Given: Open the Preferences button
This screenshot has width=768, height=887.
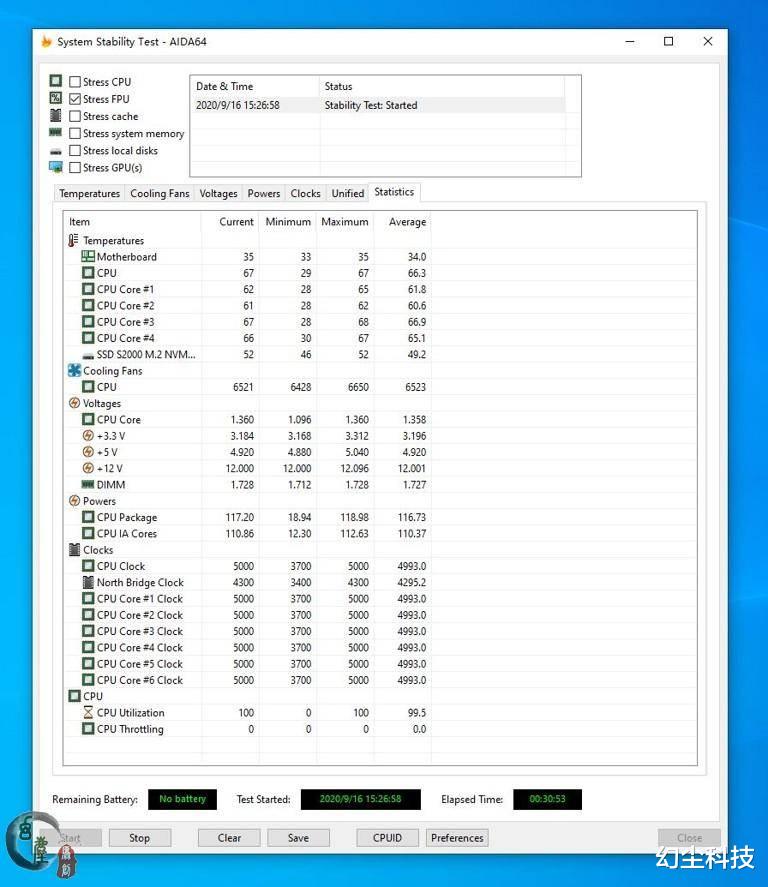Looking at the screenshot, I should (x=457, y=838).
